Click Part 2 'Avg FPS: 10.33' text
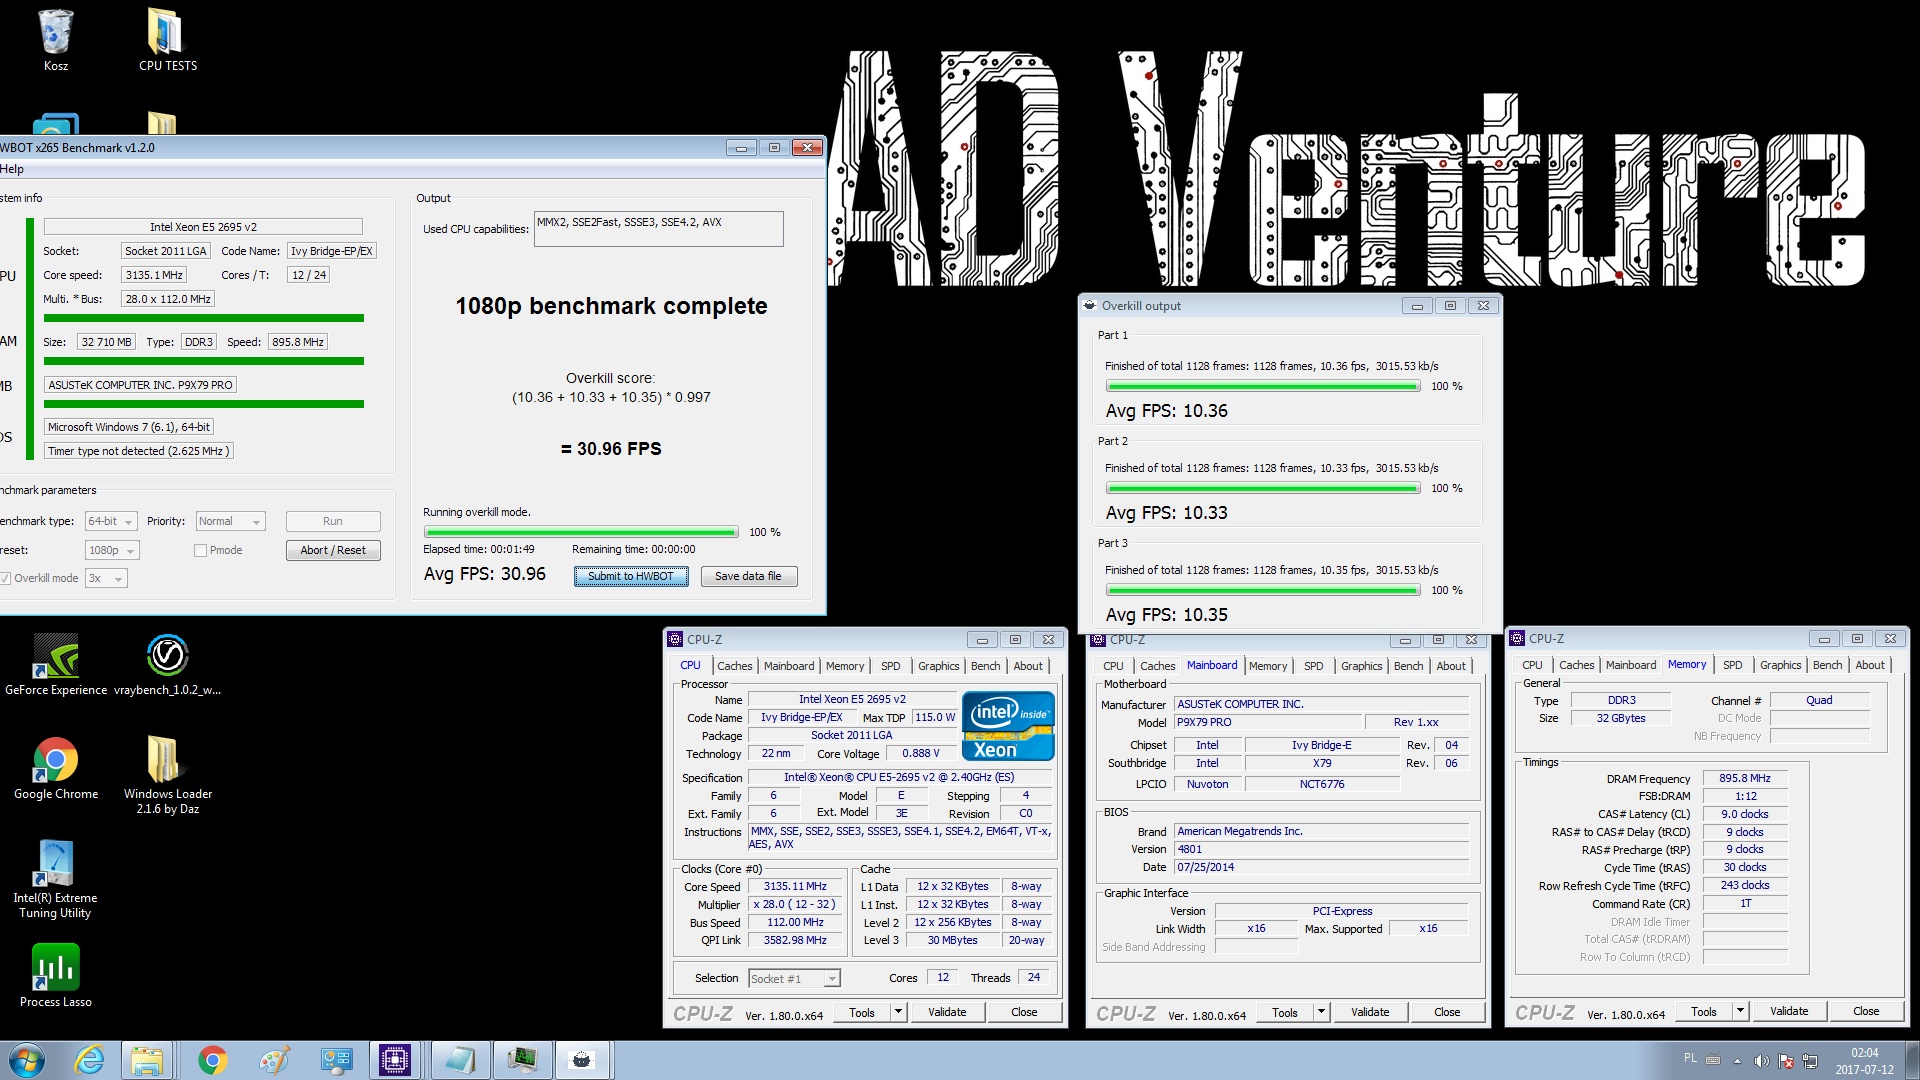1920x1080 pixels. pyautogui.click(x=1166, y=513)
